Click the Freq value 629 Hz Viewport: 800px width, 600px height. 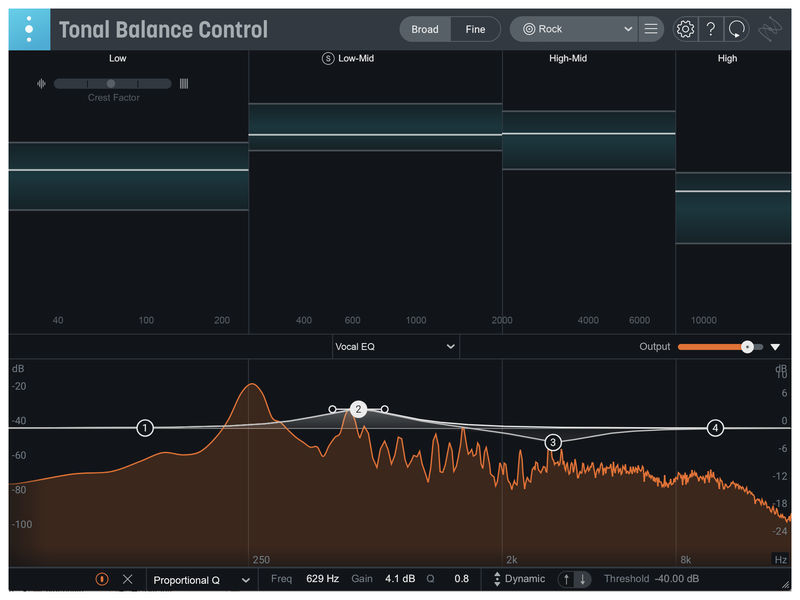[322, 579]
